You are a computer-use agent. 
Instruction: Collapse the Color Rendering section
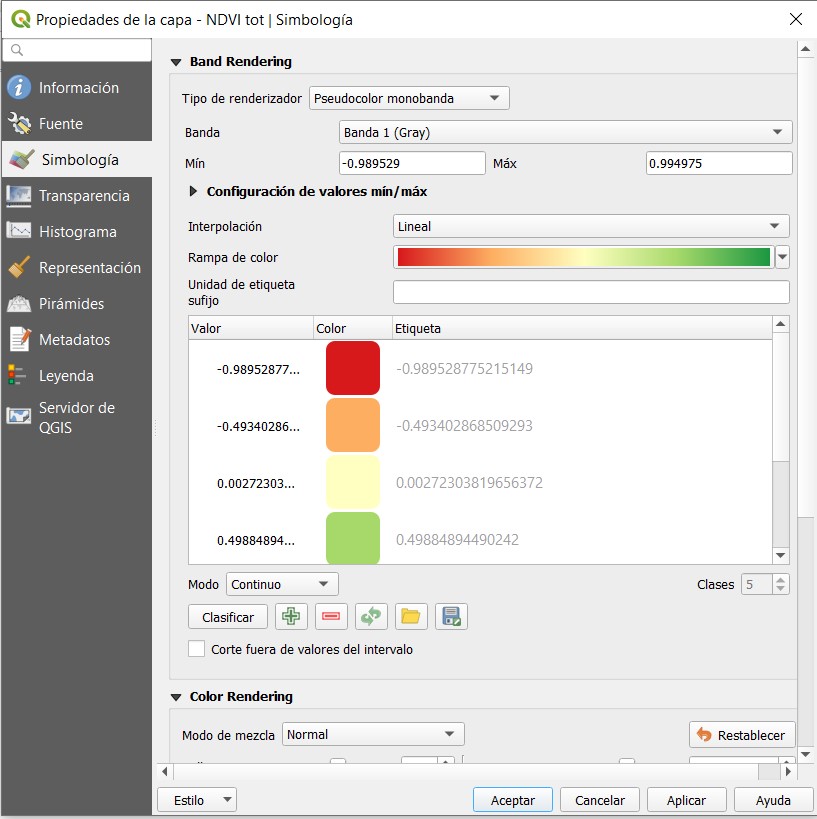[176, 697]
